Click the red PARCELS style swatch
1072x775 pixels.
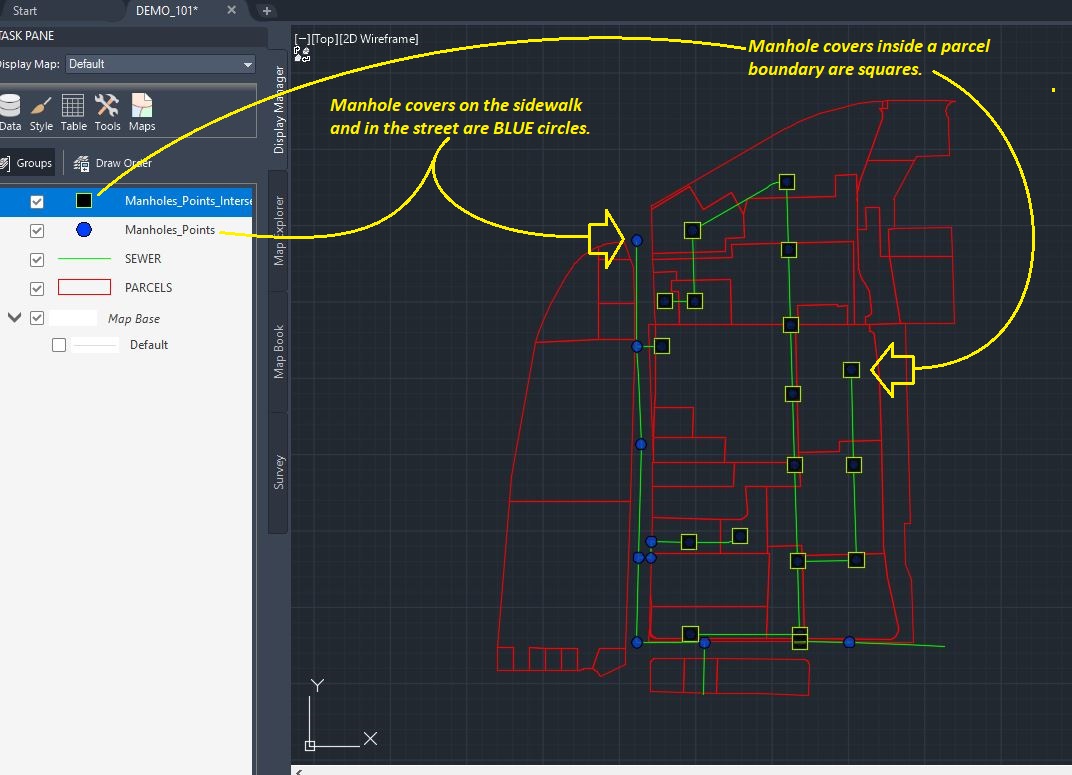tap(84, 287)
